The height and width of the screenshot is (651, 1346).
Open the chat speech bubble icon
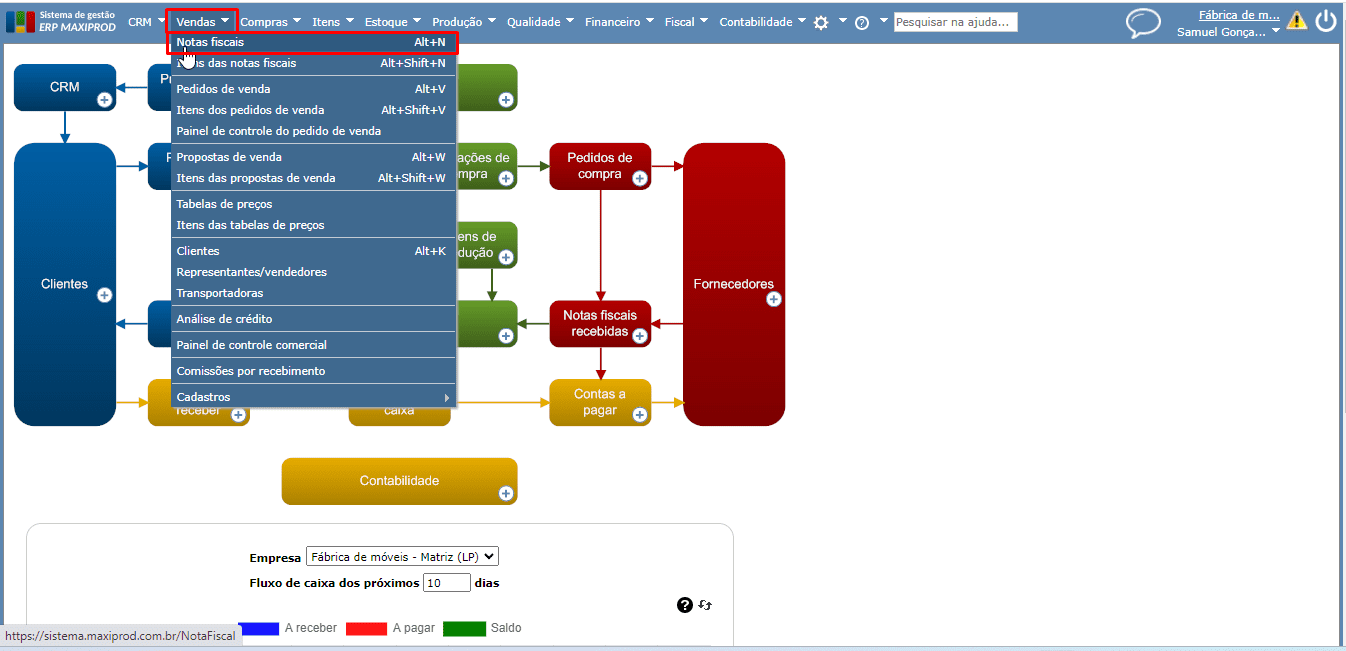click(1143, 23)
